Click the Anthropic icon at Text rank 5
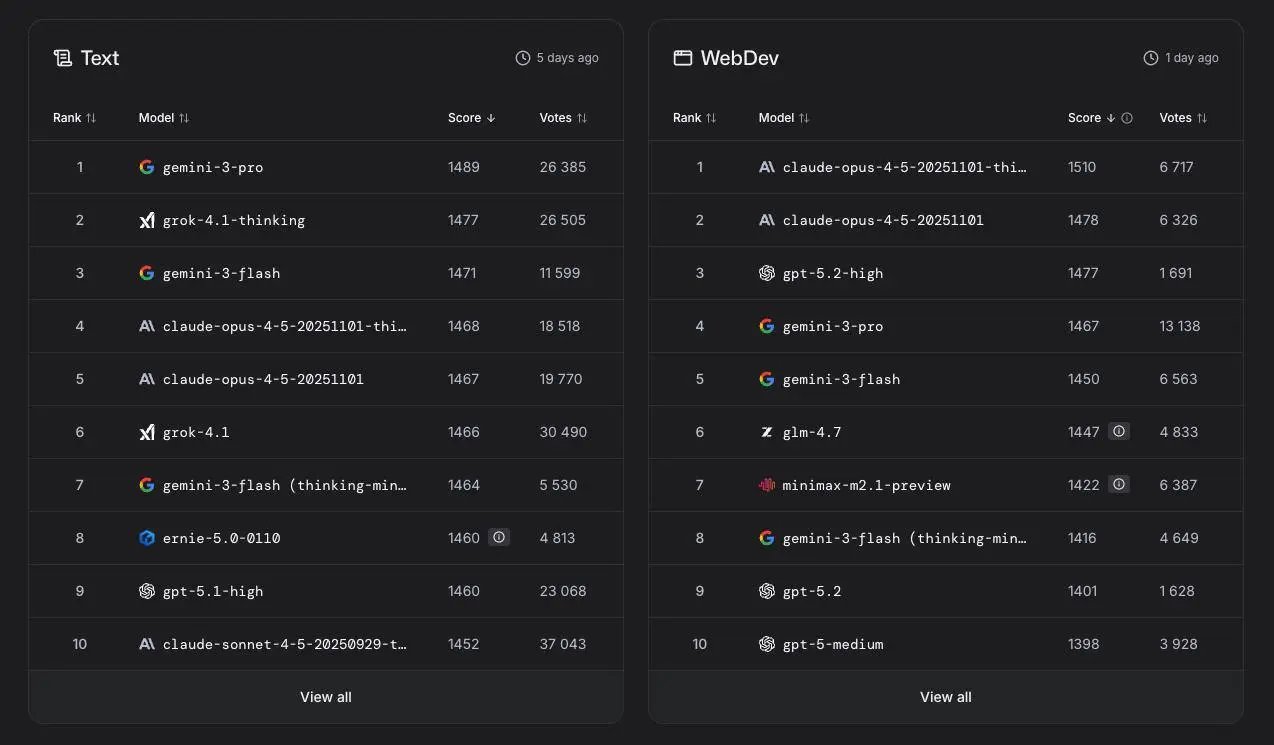1274x745 pixels. pos(147,379)
